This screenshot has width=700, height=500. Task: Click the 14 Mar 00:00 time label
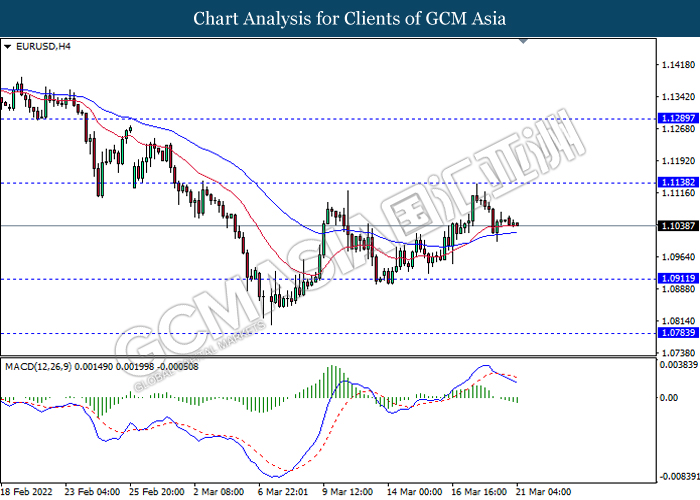tap(415, 492)
